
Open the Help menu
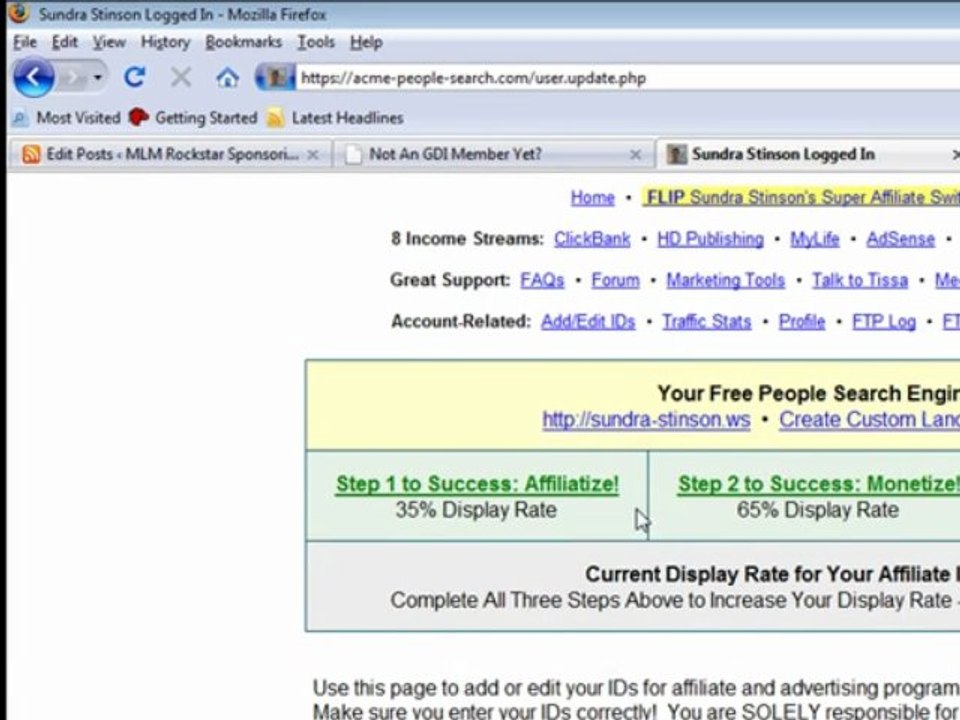click(366, 42)
